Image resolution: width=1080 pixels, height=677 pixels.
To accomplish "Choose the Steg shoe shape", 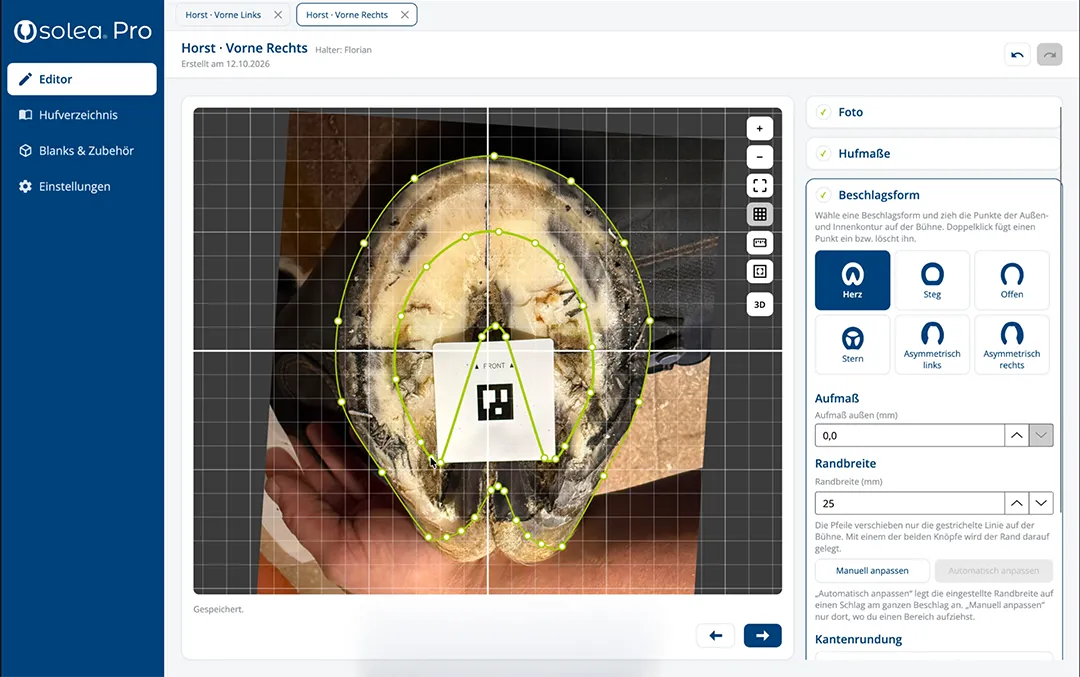I will [932, 280].
